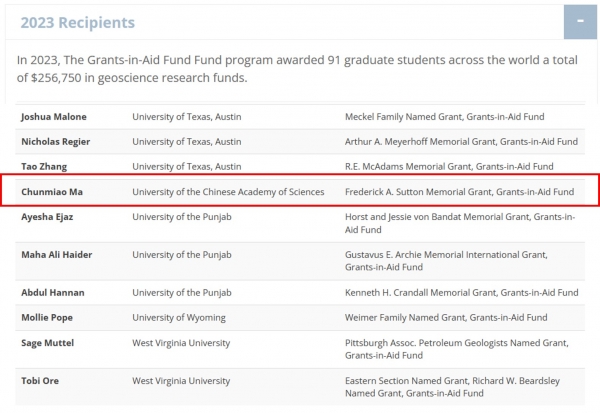Click Horst and Jessie von Bandat grant text
The width and height of the screenshot is (600, 413).
pyautogui.click(x=460, y=223)
